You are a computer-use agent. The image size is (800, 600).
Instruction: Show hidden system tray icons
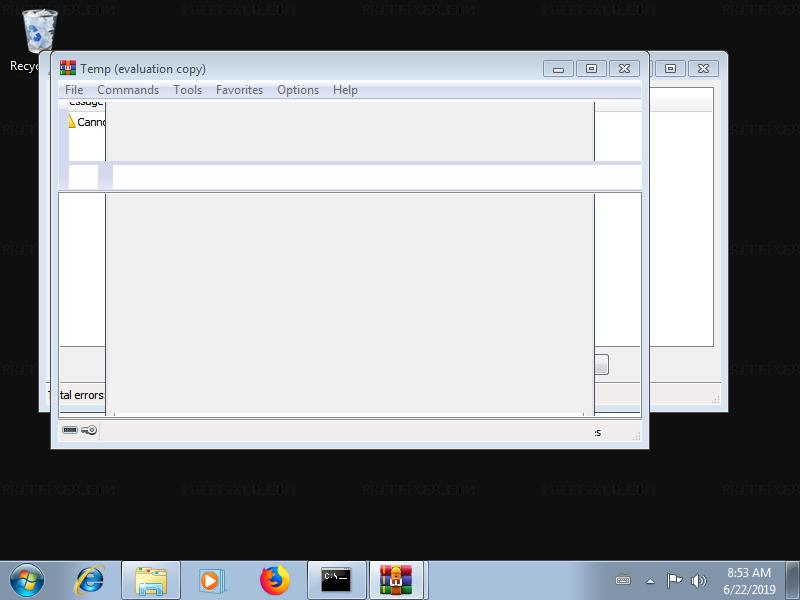pyautogui.click(x=650, y=581)
